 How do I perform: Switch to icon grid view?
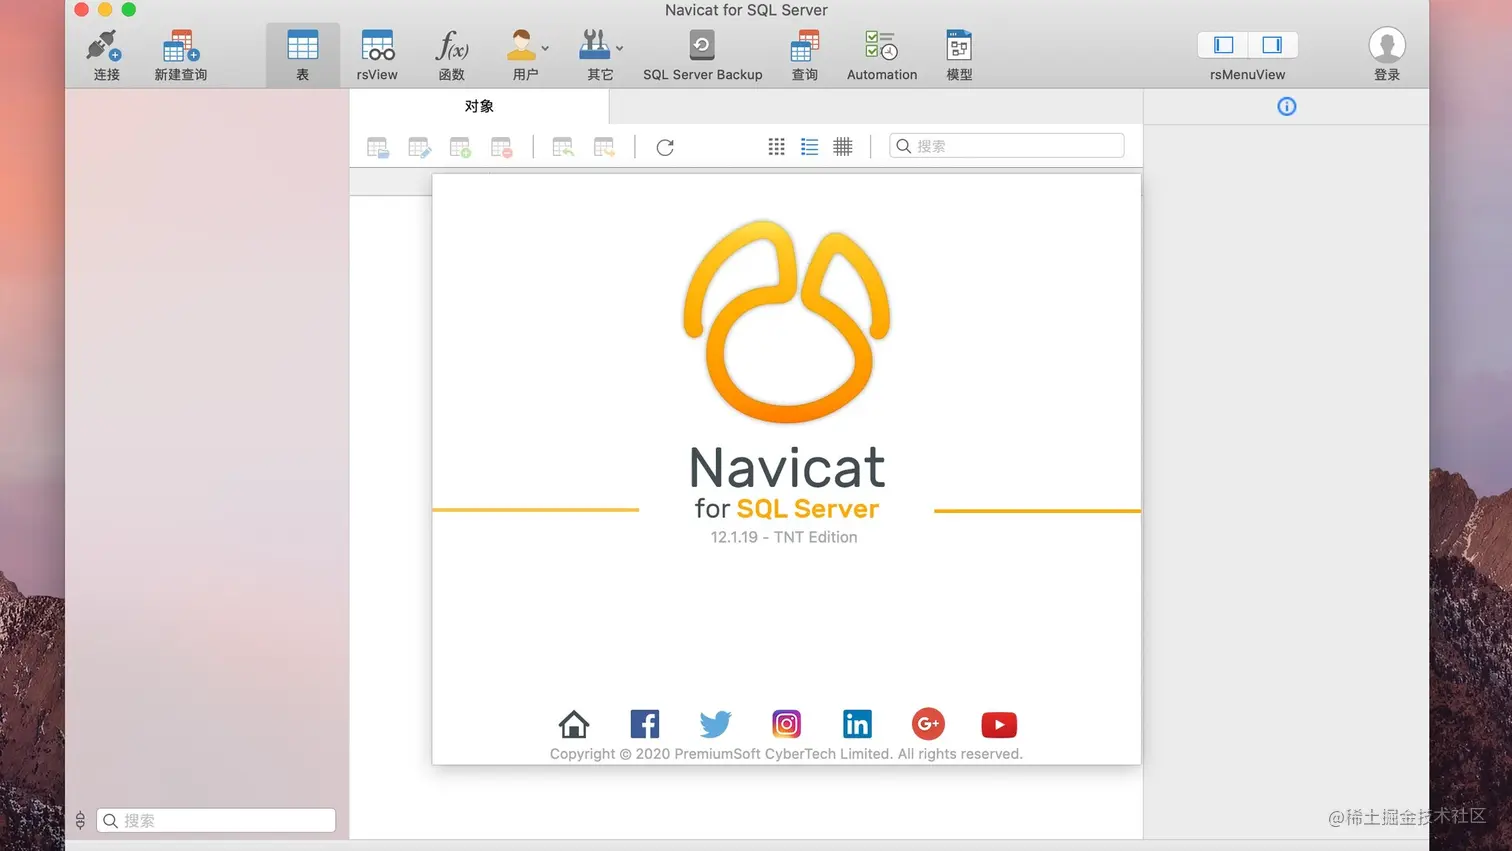(776, 147)
